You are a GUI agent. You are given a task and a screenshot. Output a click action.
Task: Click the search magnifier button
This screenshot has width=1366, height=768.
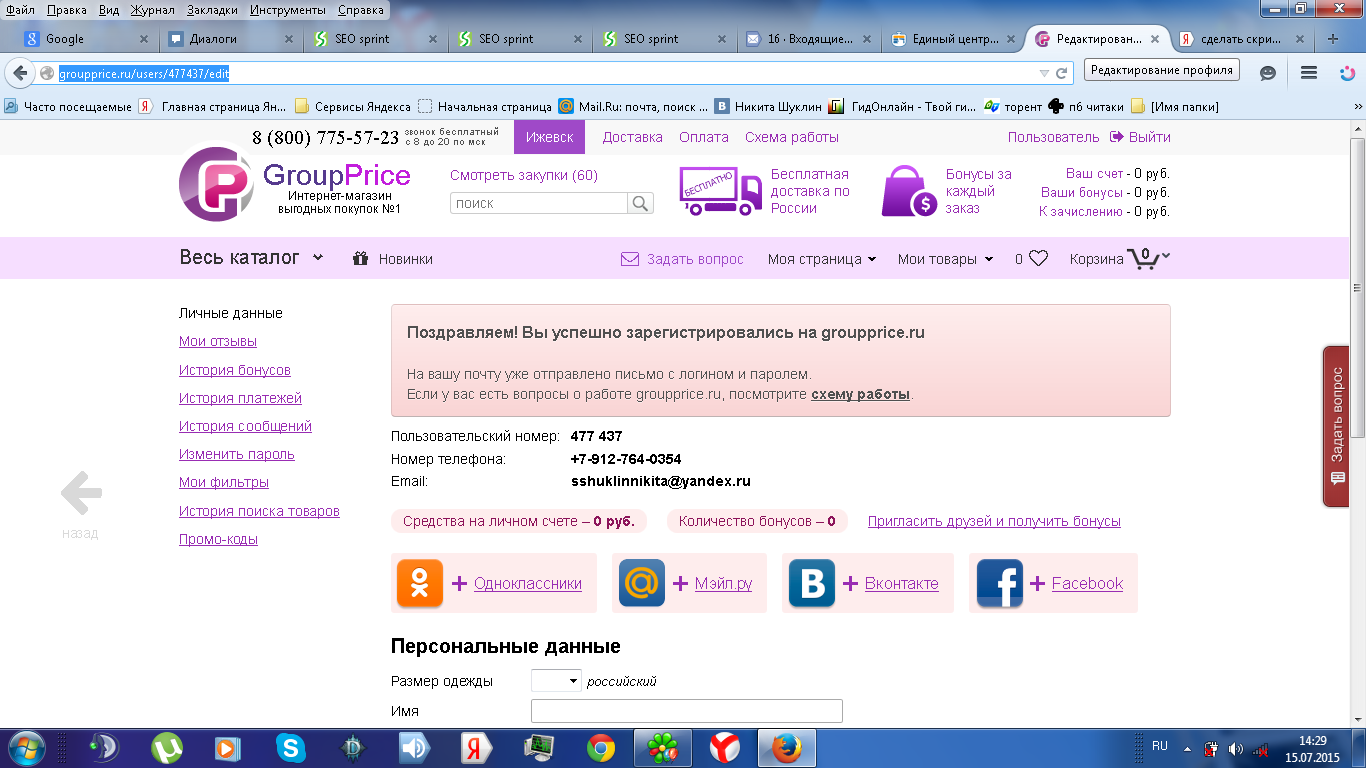640,203
